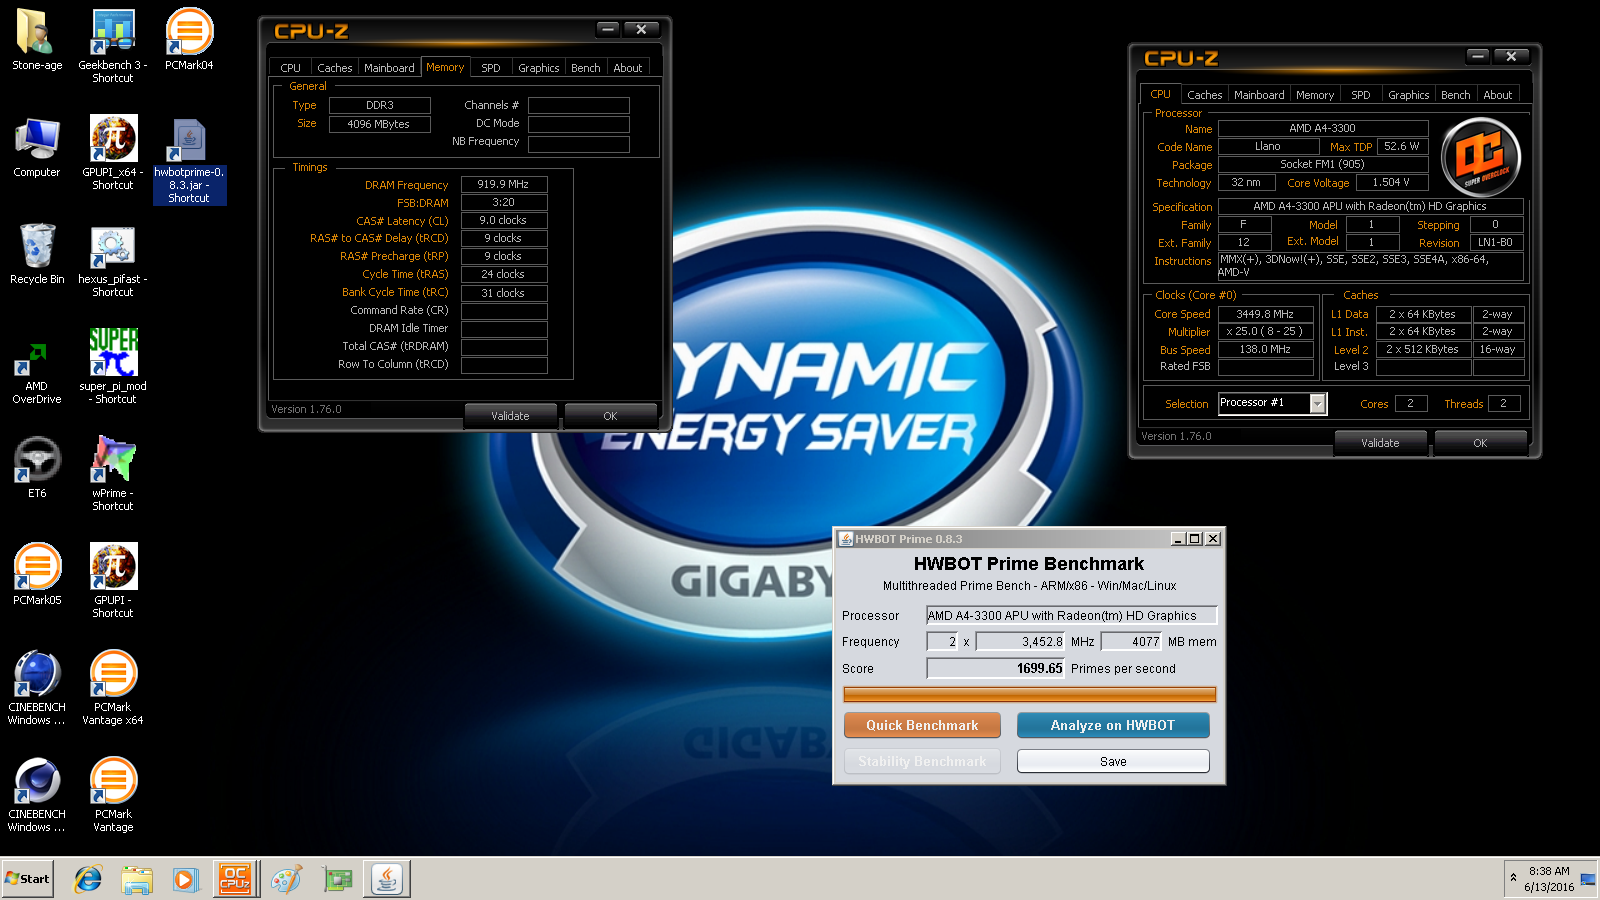Launch wPrime shortcut

113,473
